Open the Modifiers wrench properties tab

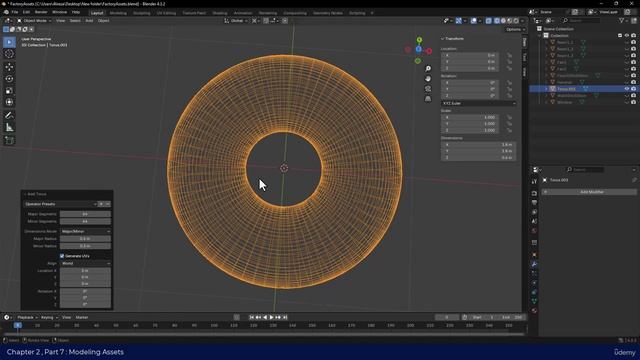pos(534,264)
